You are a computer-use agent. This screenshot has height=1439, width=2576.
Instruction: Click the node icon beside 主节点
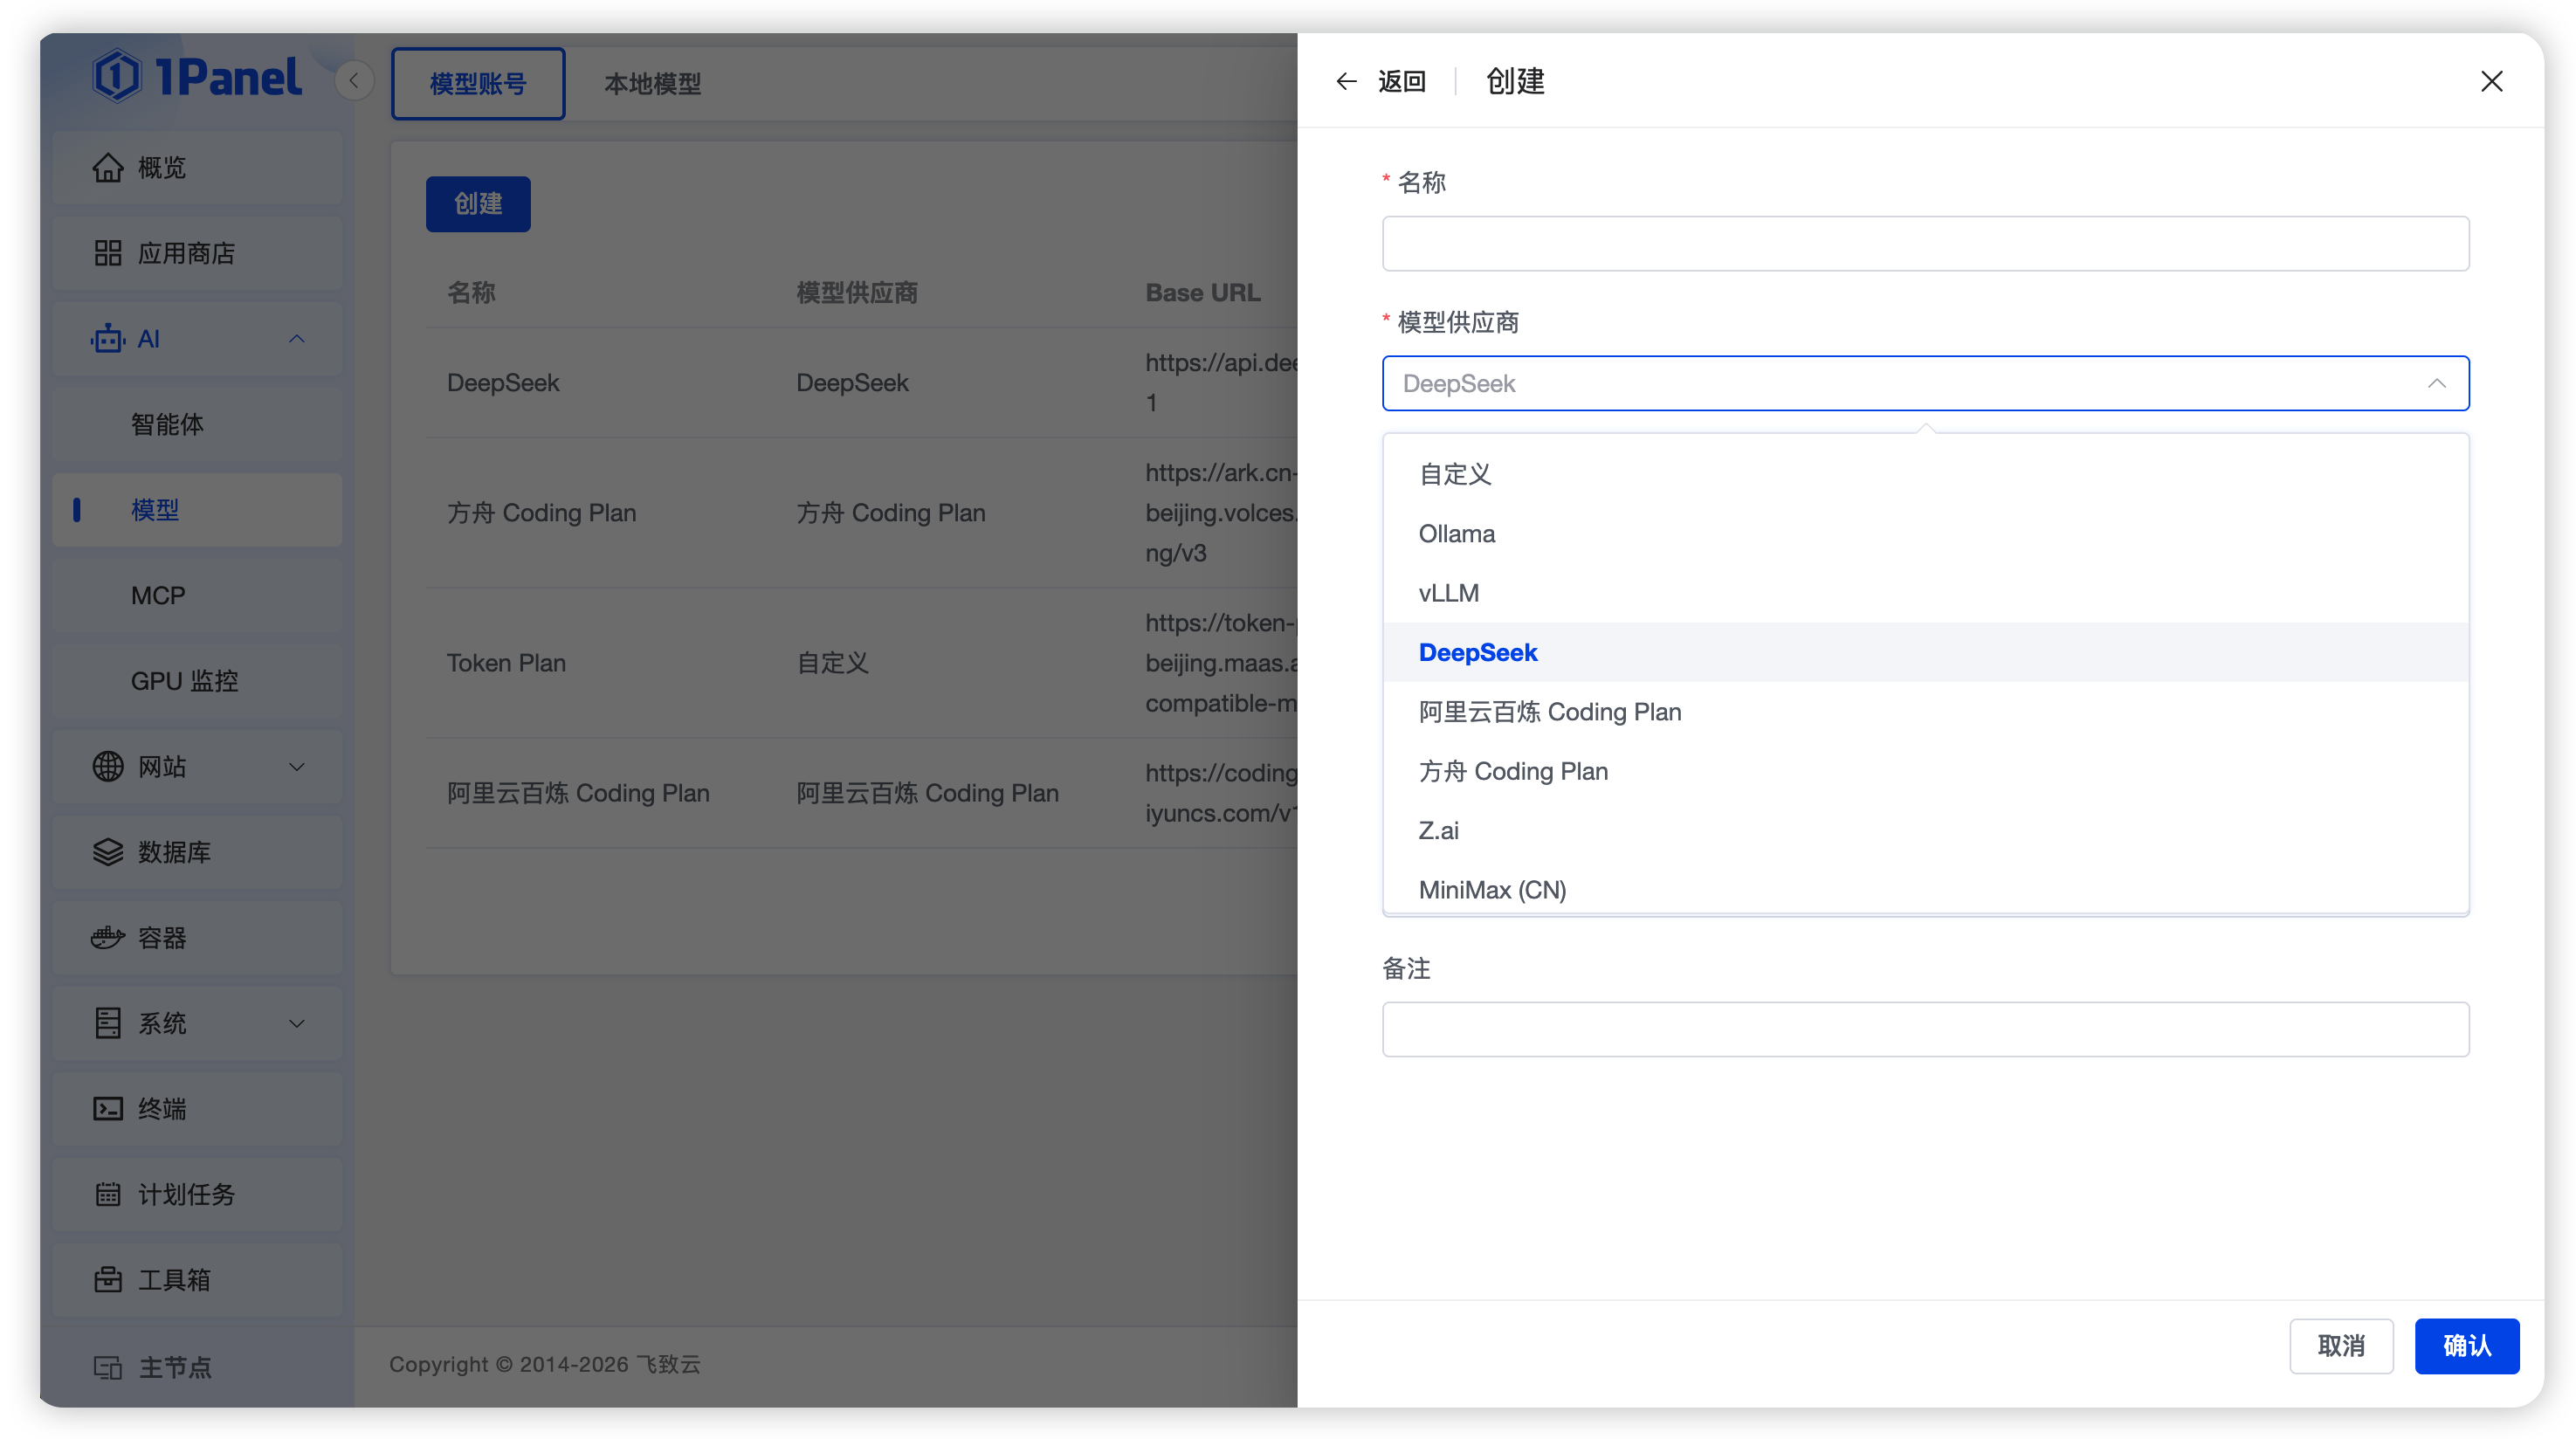coord(108,1367)
